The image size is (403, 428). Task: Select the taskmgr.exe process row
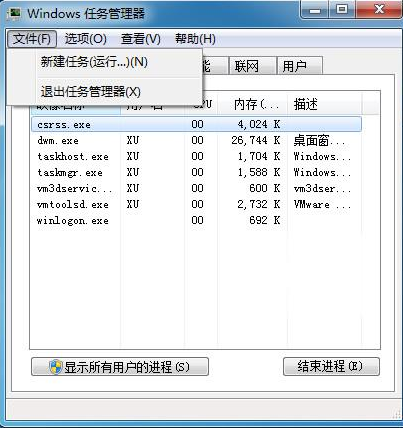tap(196, 173)
